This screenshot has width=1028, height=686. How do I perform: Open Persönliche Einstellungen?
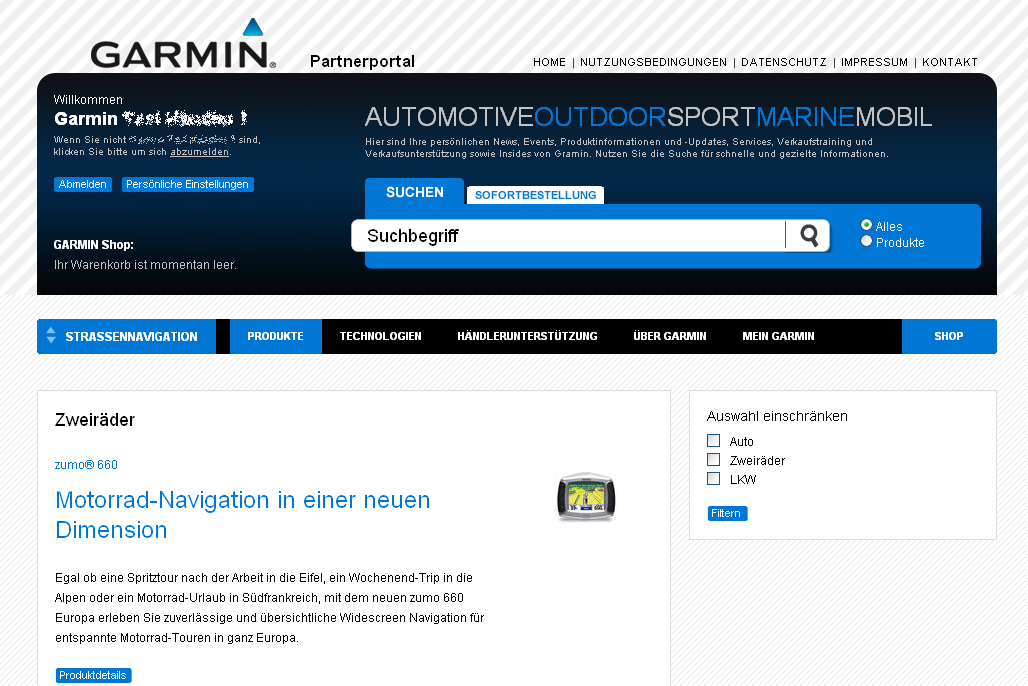coord(187,185)
